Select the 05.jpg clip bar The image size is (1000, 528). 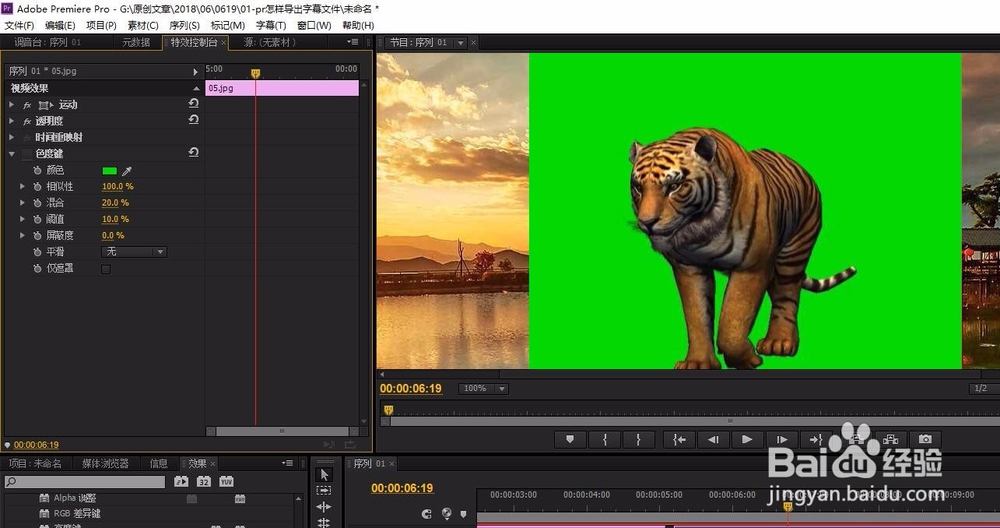(282, 88)
